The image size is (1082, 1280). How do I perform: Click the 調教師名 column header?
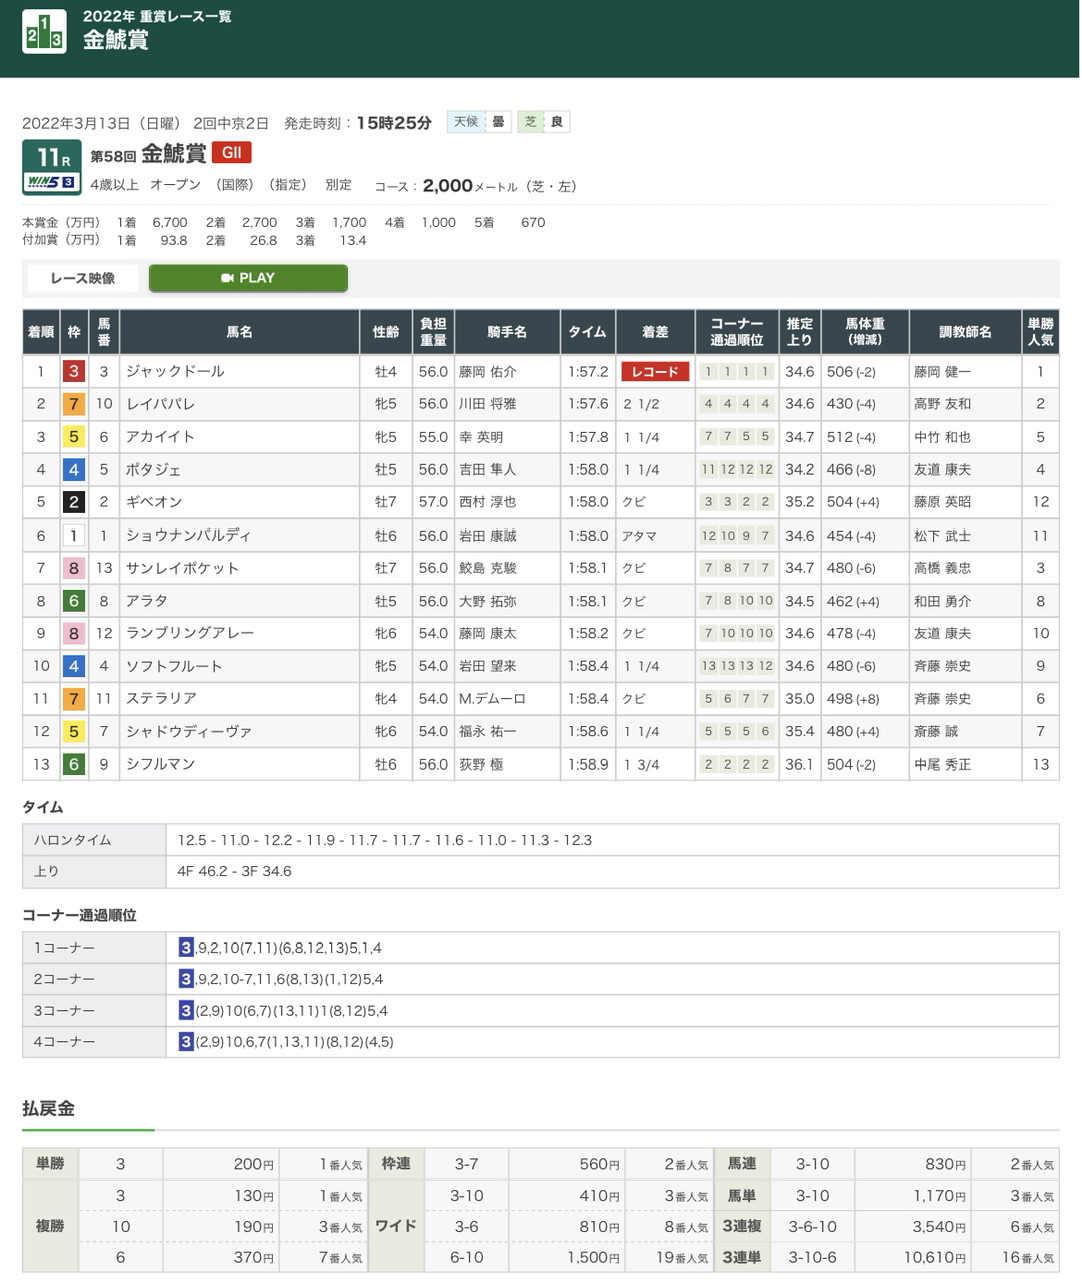coord(965,332)
